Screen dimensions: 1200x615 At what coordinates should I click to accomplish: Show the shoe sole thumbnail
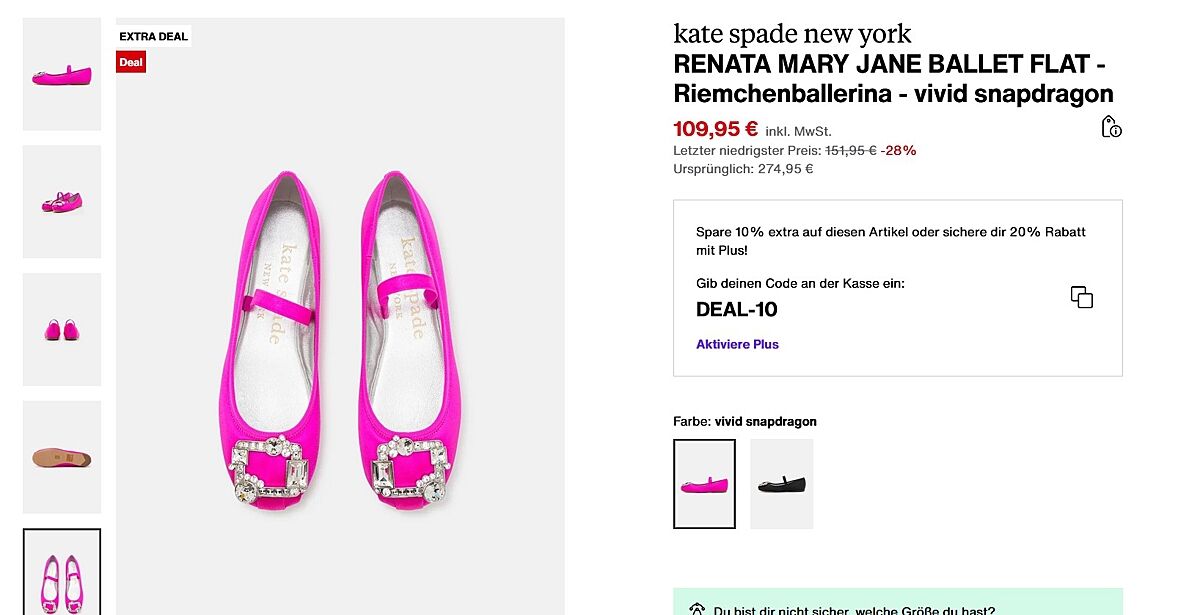click(x=62, y=457)
